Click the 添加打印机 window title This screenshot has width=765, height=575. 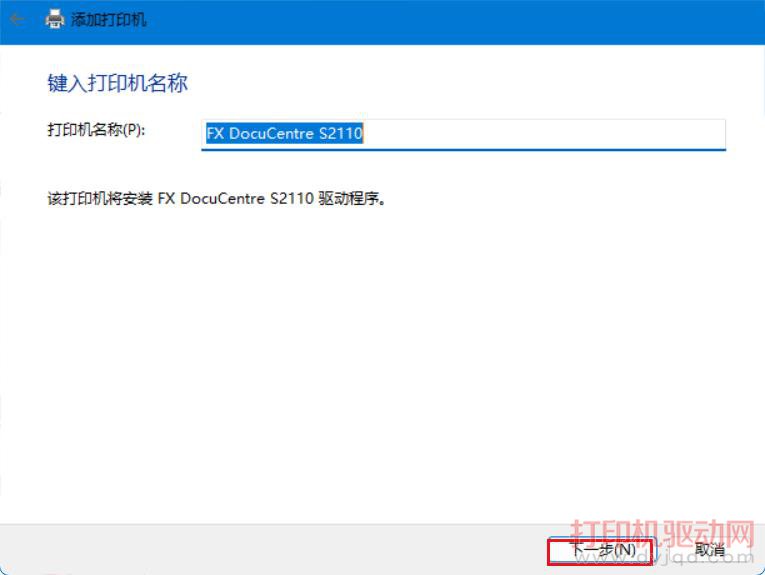(108, 20)
